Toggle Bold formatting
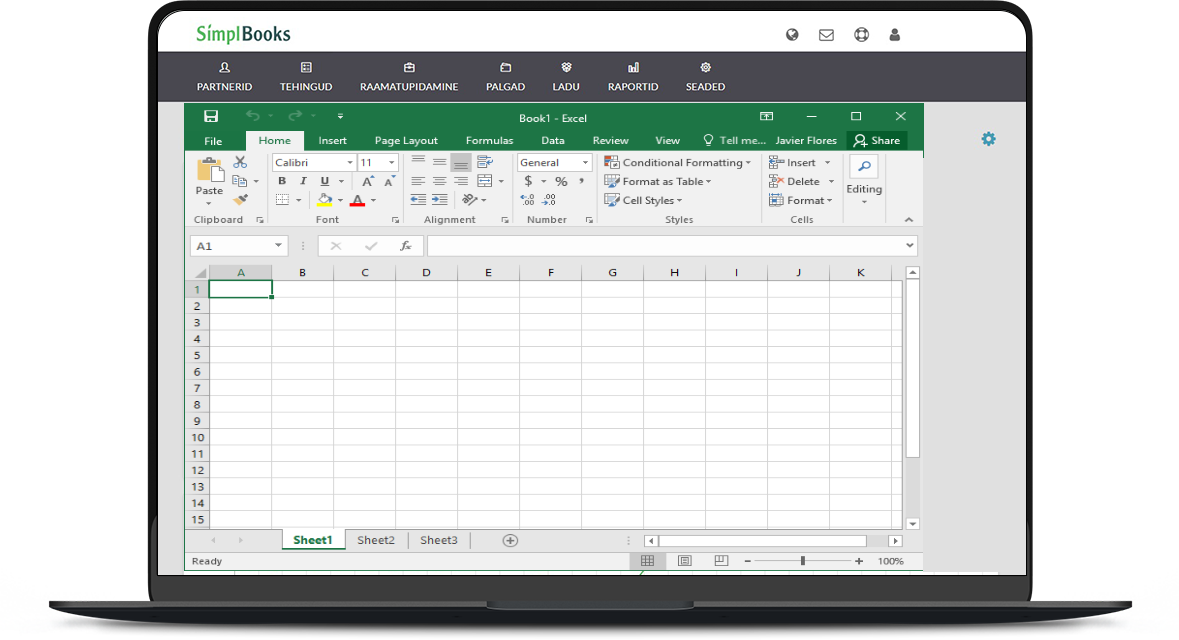1179x640 pixels. (282, 181)
